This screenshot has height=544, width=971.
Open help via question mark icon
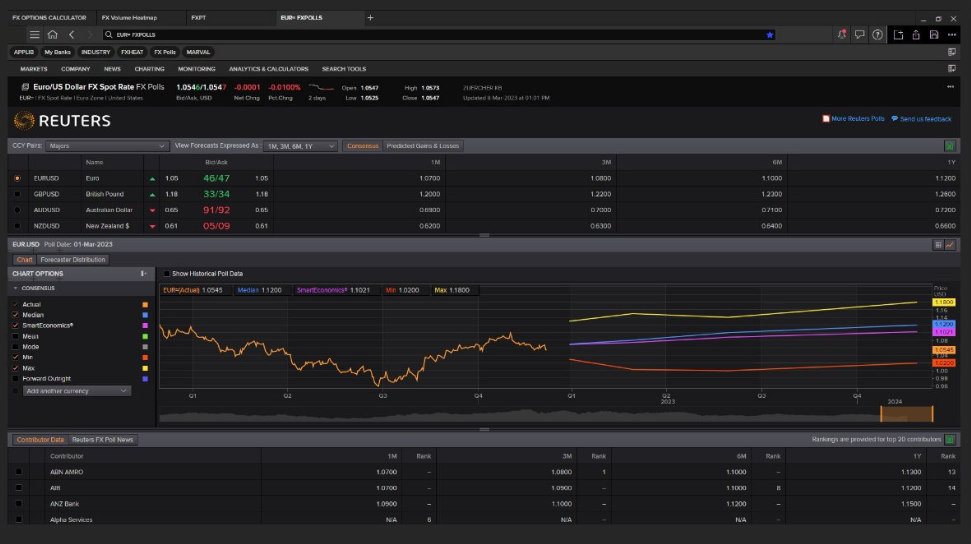(877, 34)
